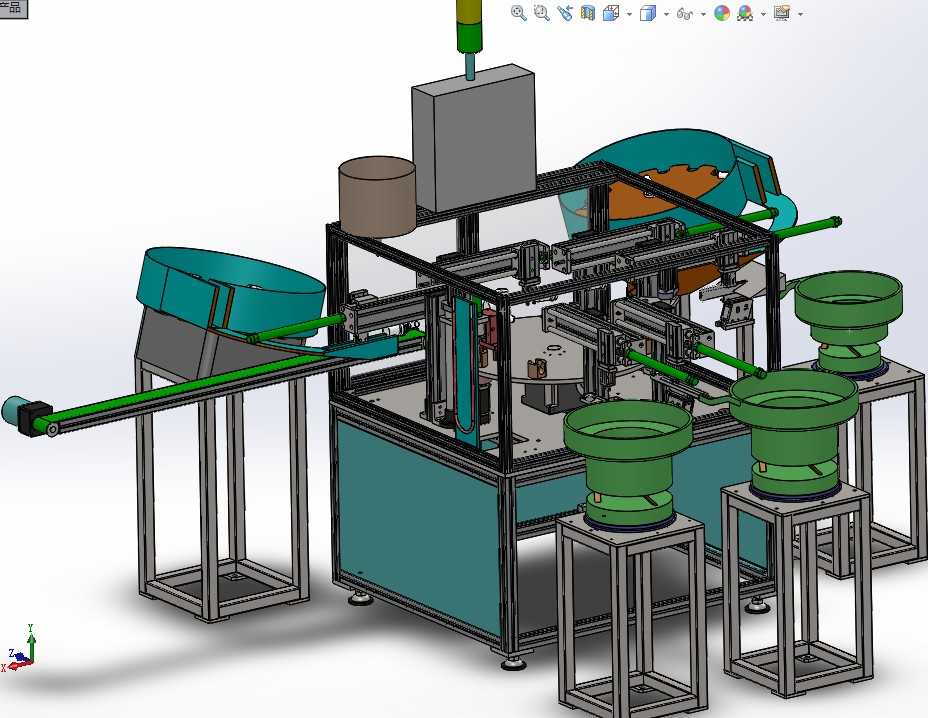Open Edit Appearance color ball
Screen dimensions: 928x718
pos(722,13)
